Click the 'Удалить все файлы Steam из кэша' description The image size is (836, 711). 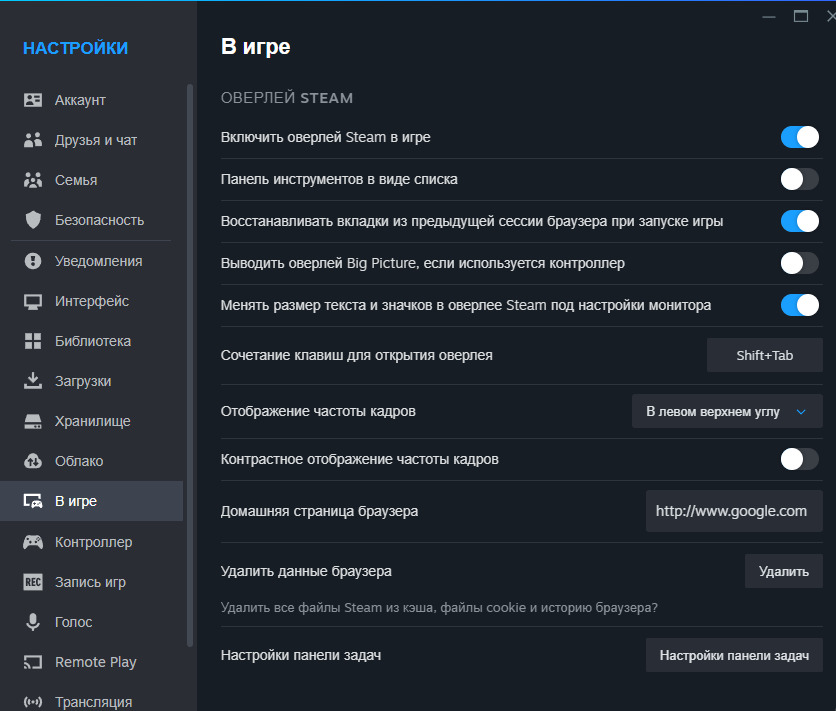pyautogui.click(x=439, y=608)
